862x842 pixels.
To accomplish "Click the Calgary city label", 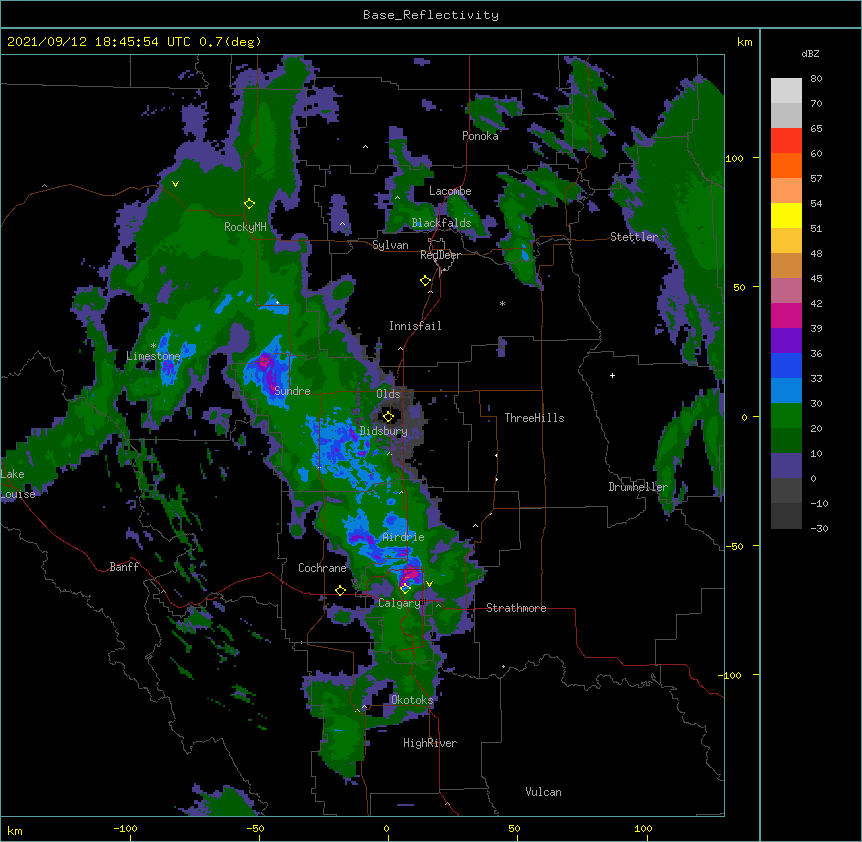I will (399, 603).
